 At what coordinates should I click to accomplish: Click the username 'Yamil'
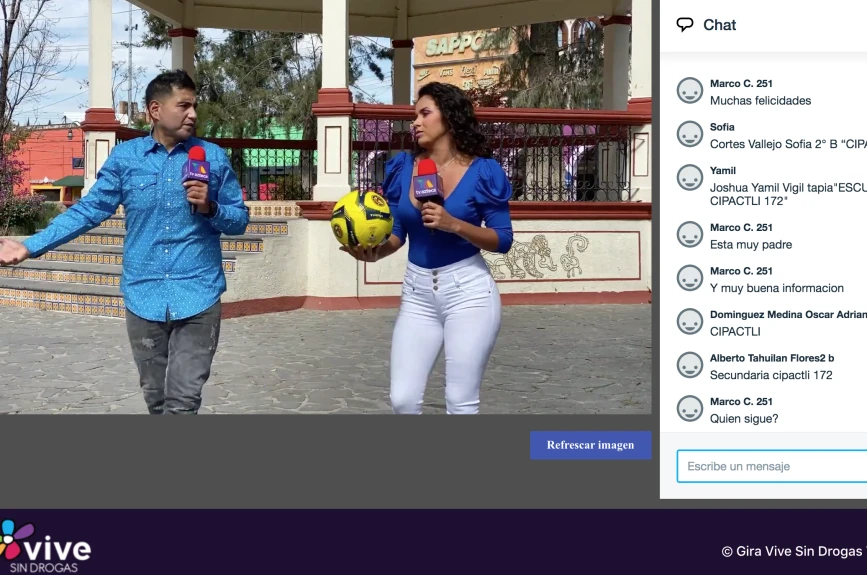(x=723, y=171)
